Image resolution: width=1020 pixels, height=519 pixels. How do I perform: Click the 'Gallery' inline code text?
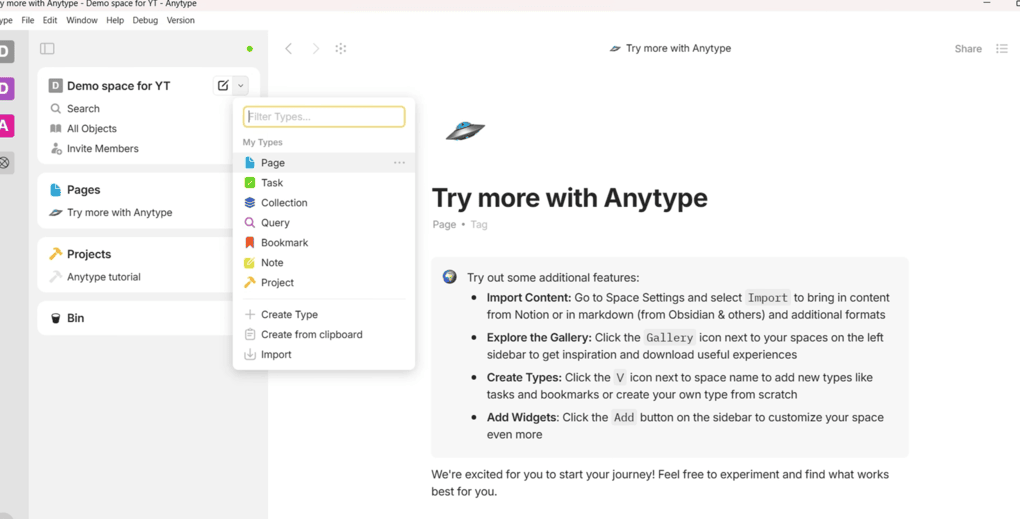pyautogui.click(x=670, y=338)
